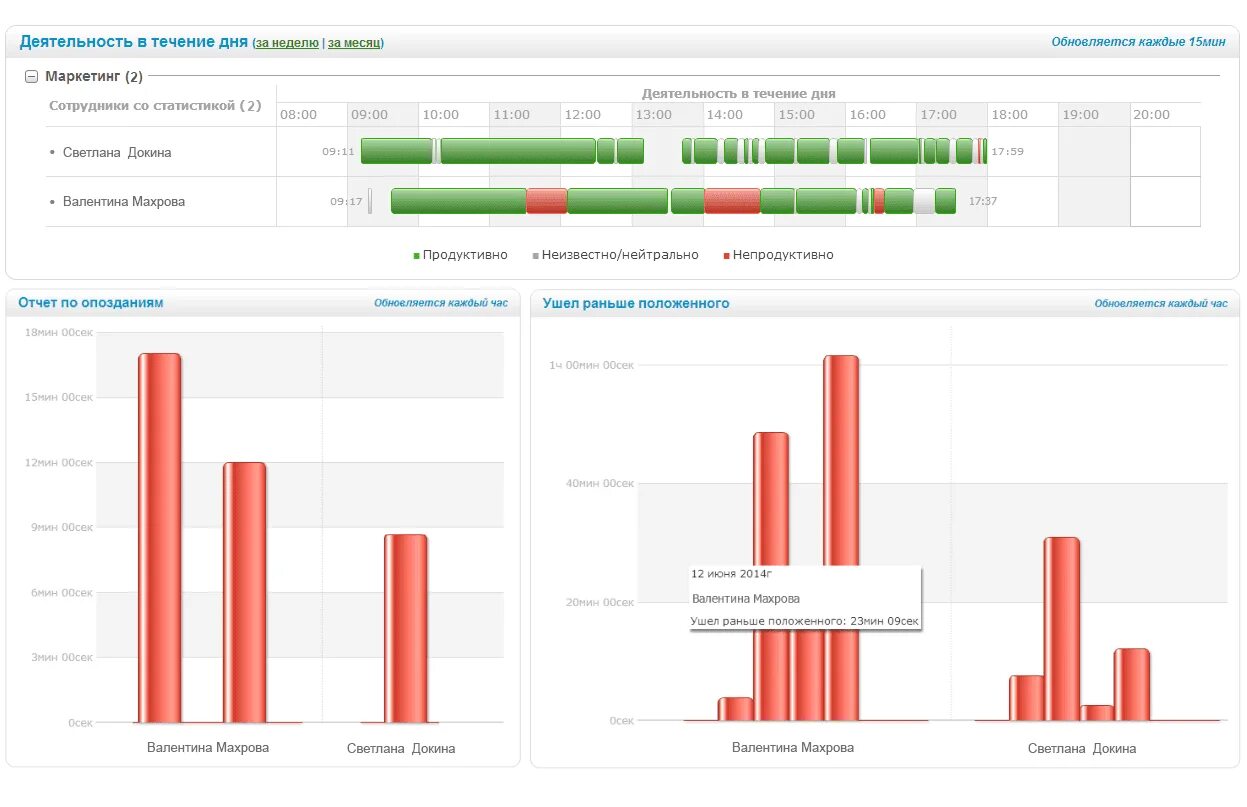This screenshot has height=807, width=1247.
Task: Click Светлана Докина's end time 17:59
Action: pos(1007,152)
